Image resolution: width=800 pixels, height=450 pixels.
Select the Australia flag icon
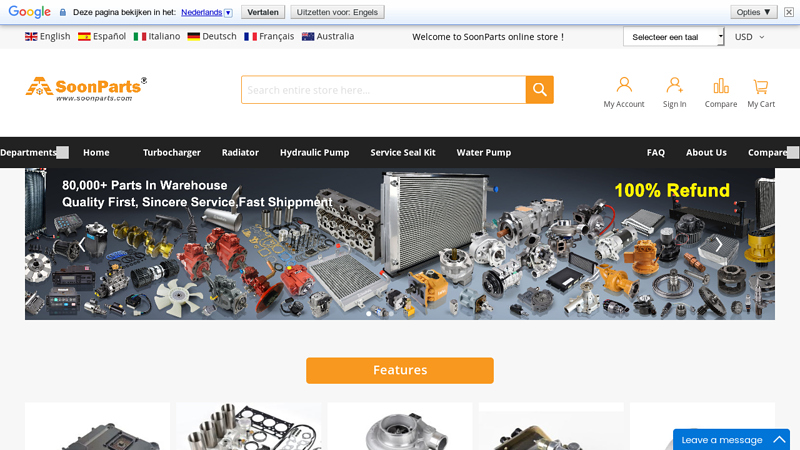308,37
